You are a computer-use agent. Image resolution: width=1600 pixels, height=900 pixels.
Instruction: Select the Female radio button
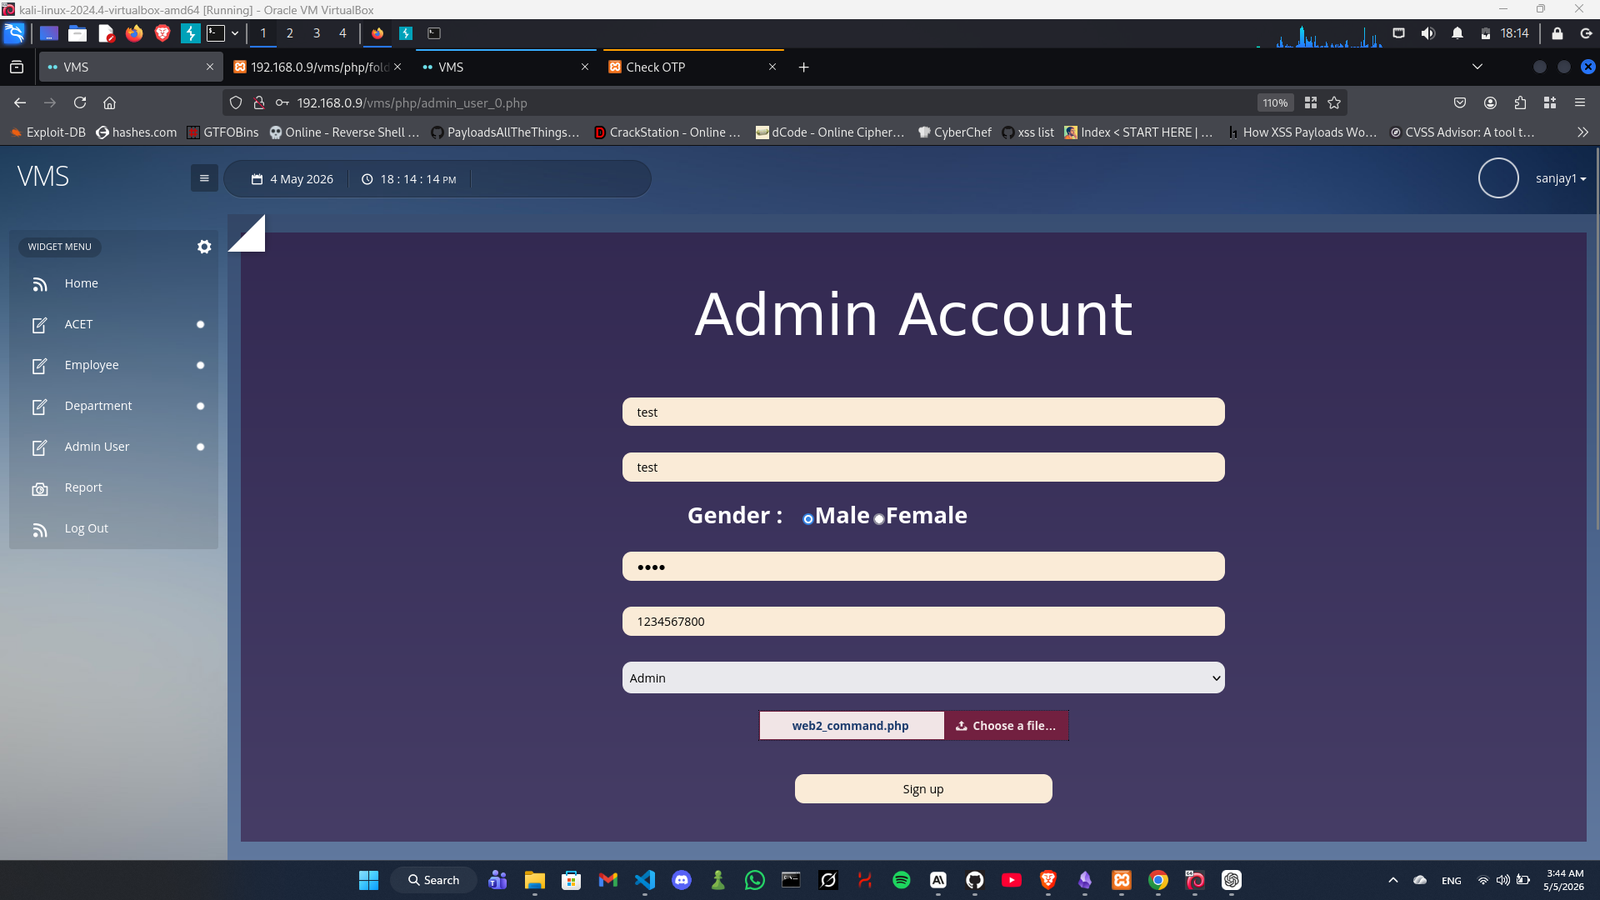click(x=879, y=519)
